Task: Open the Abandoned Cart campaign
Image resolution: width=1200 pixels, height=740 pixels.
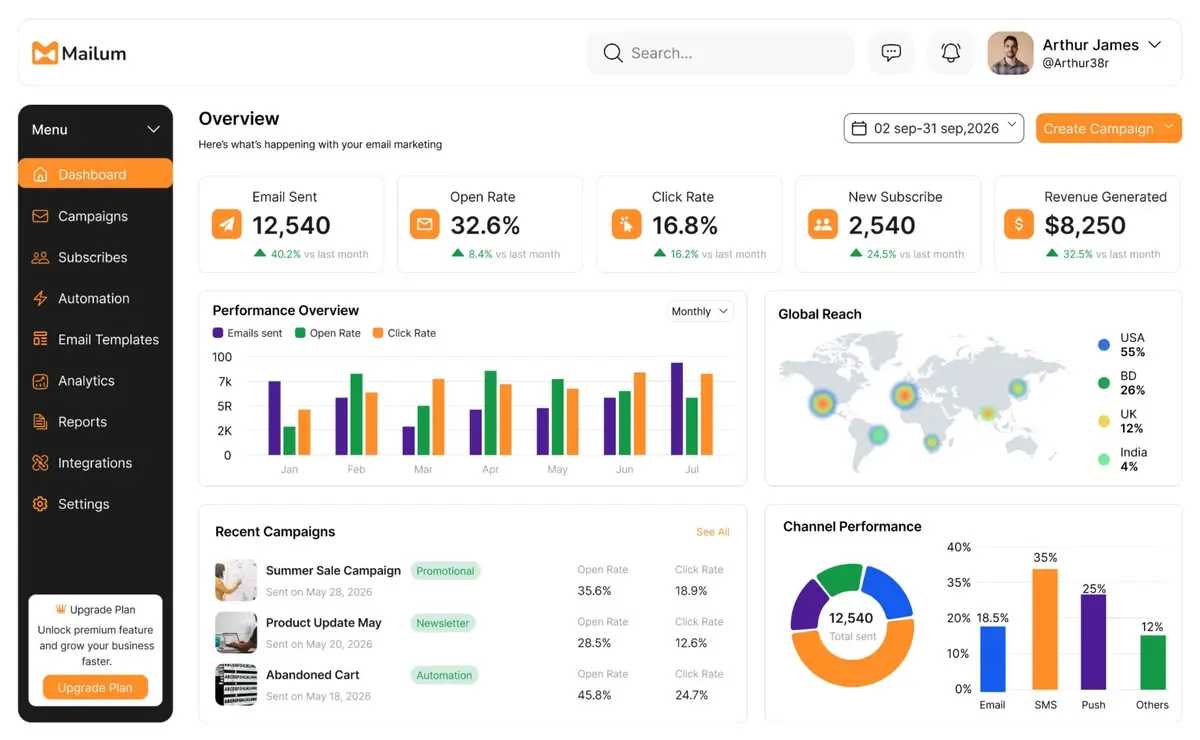Action: click(x=312, y=674)
